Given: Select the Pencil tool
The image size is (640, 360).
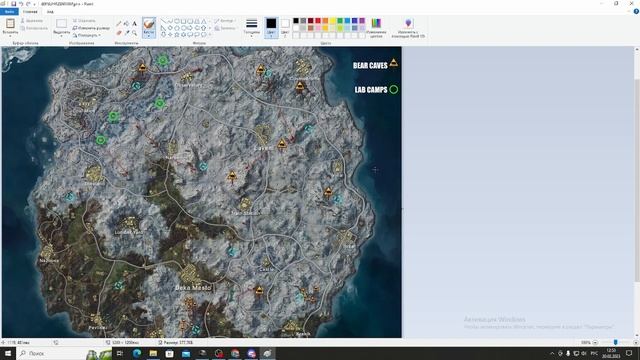Looking at the screenshot, I should click(119, 24).
